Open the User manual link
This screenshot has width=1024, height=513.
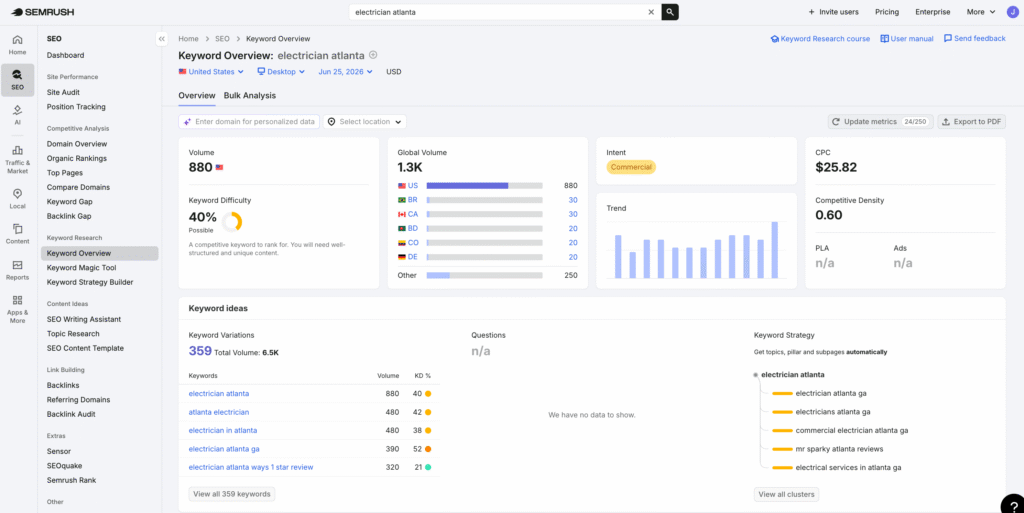(906, 39)
